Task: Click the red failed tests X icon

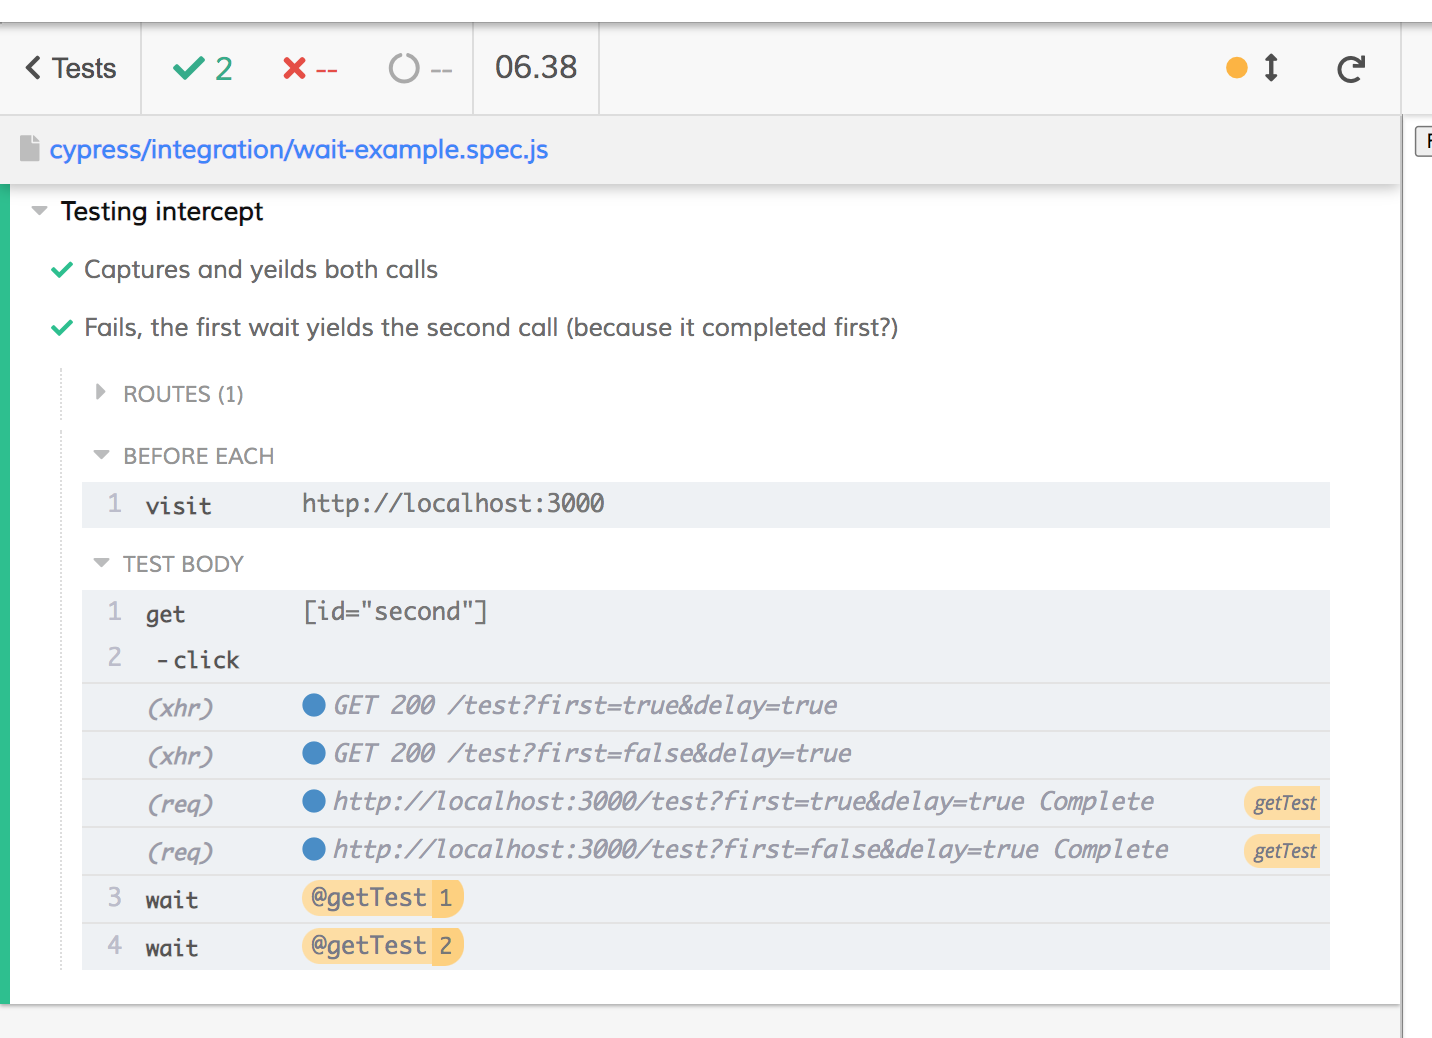Action: click(294, 68)
